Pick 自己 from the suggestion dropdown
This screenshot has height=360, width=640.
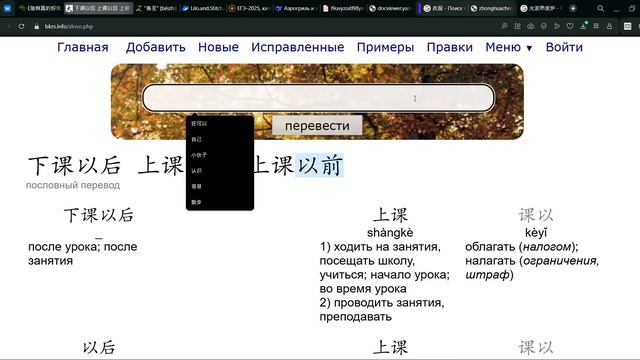click(220, 139)
